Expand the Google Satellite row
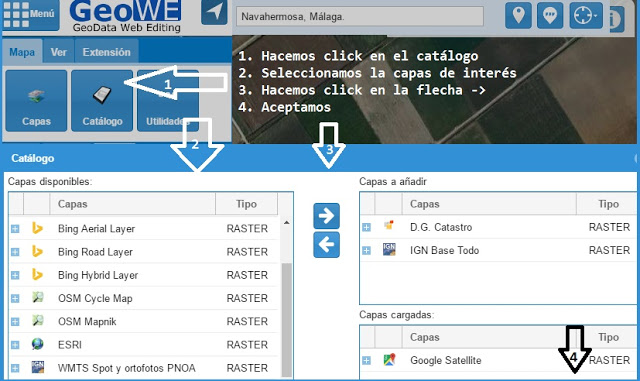 pos(367,360)
